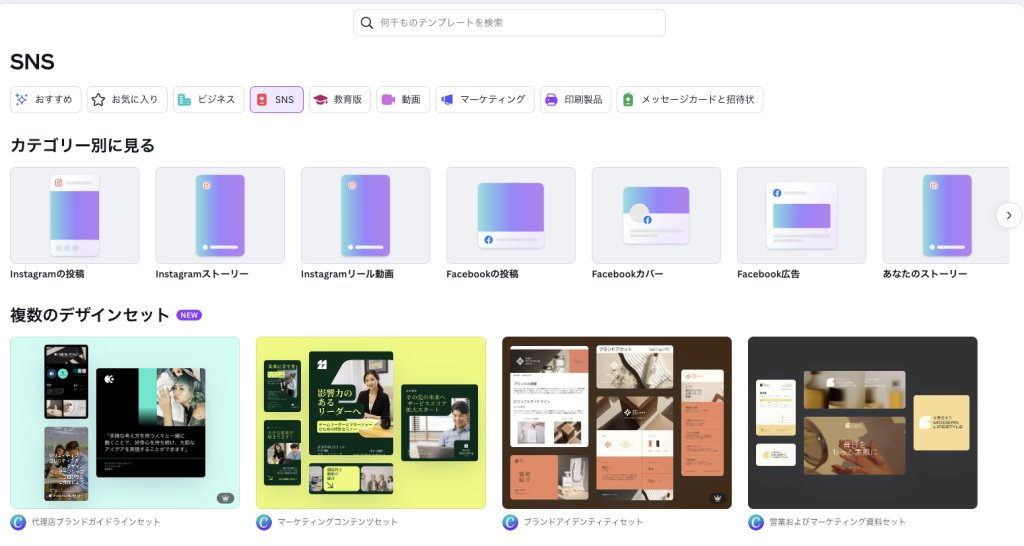Image resolution: width=1024 pixels, height=546 pixels.
Task: Choose the Instagramストーリー category card
Action: tap(220, 215)
